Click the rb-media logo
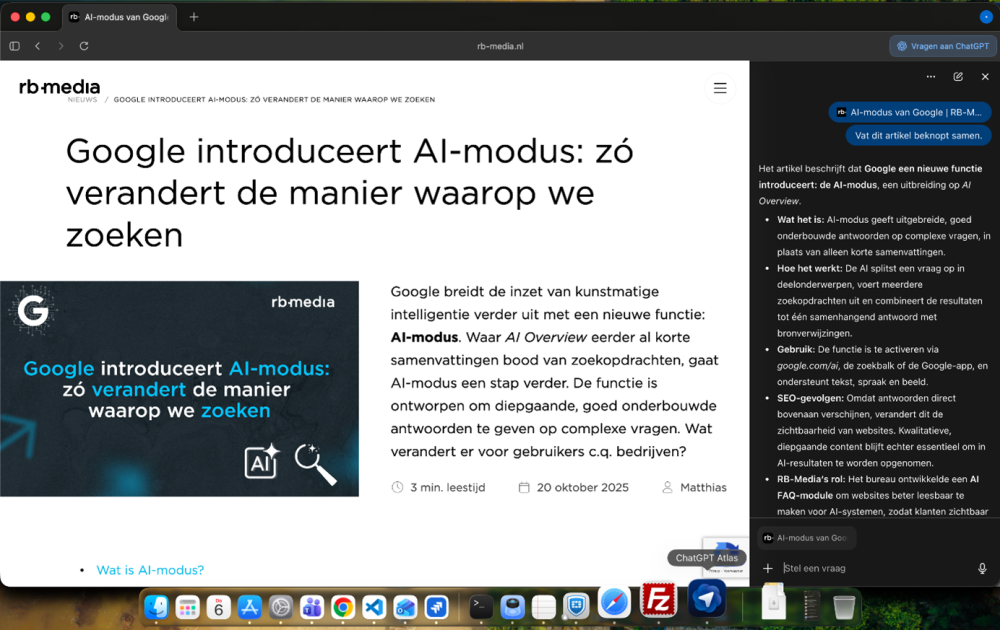Viewport: 1000px width, 630px height. [59, 86]
